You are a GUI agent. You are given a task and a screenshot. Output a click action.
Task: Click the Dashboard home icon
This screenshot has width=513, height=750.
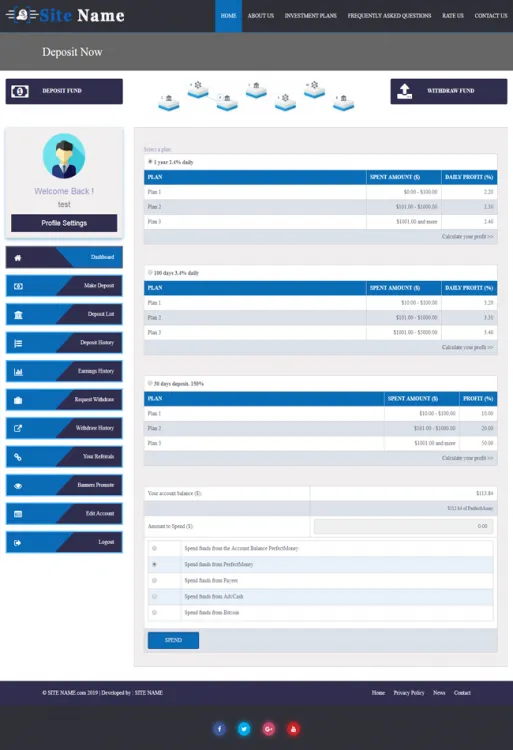pos(18,258)
